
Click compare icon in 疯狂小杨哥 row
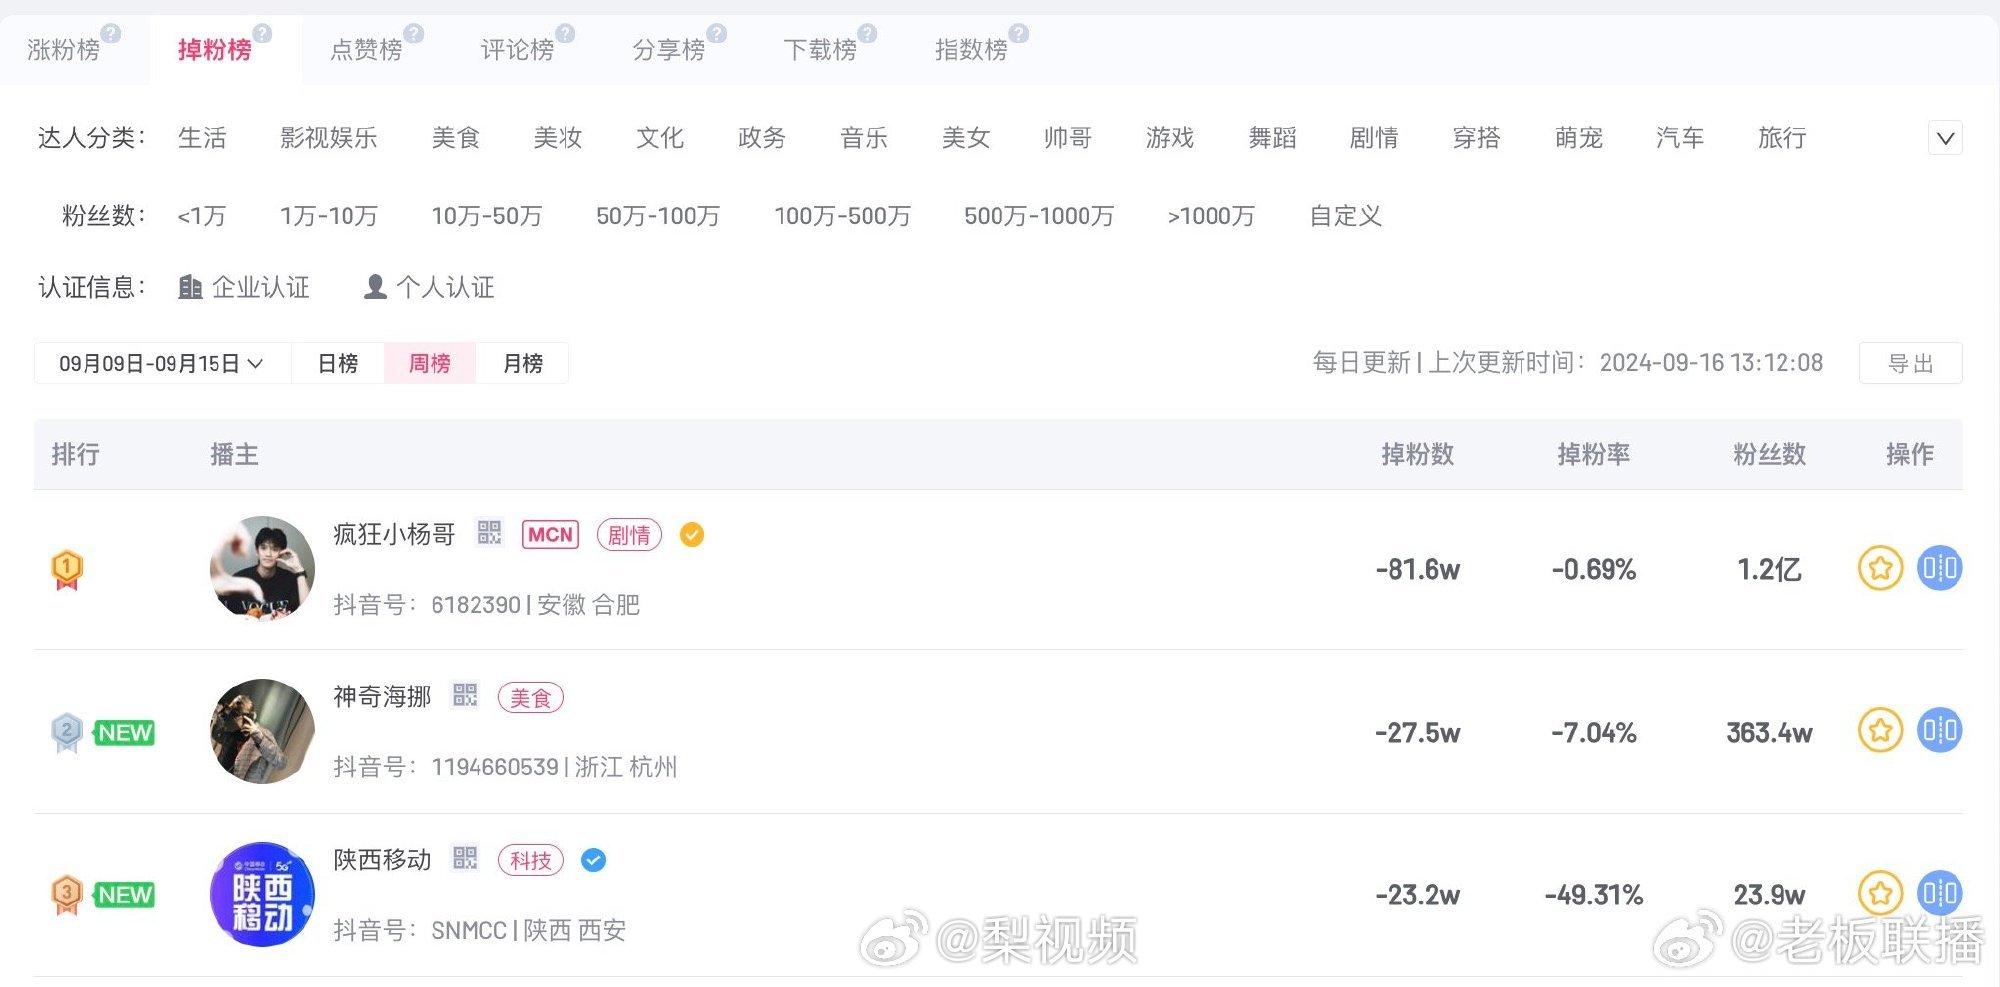pyautogui.click(x=1939, y=569)
